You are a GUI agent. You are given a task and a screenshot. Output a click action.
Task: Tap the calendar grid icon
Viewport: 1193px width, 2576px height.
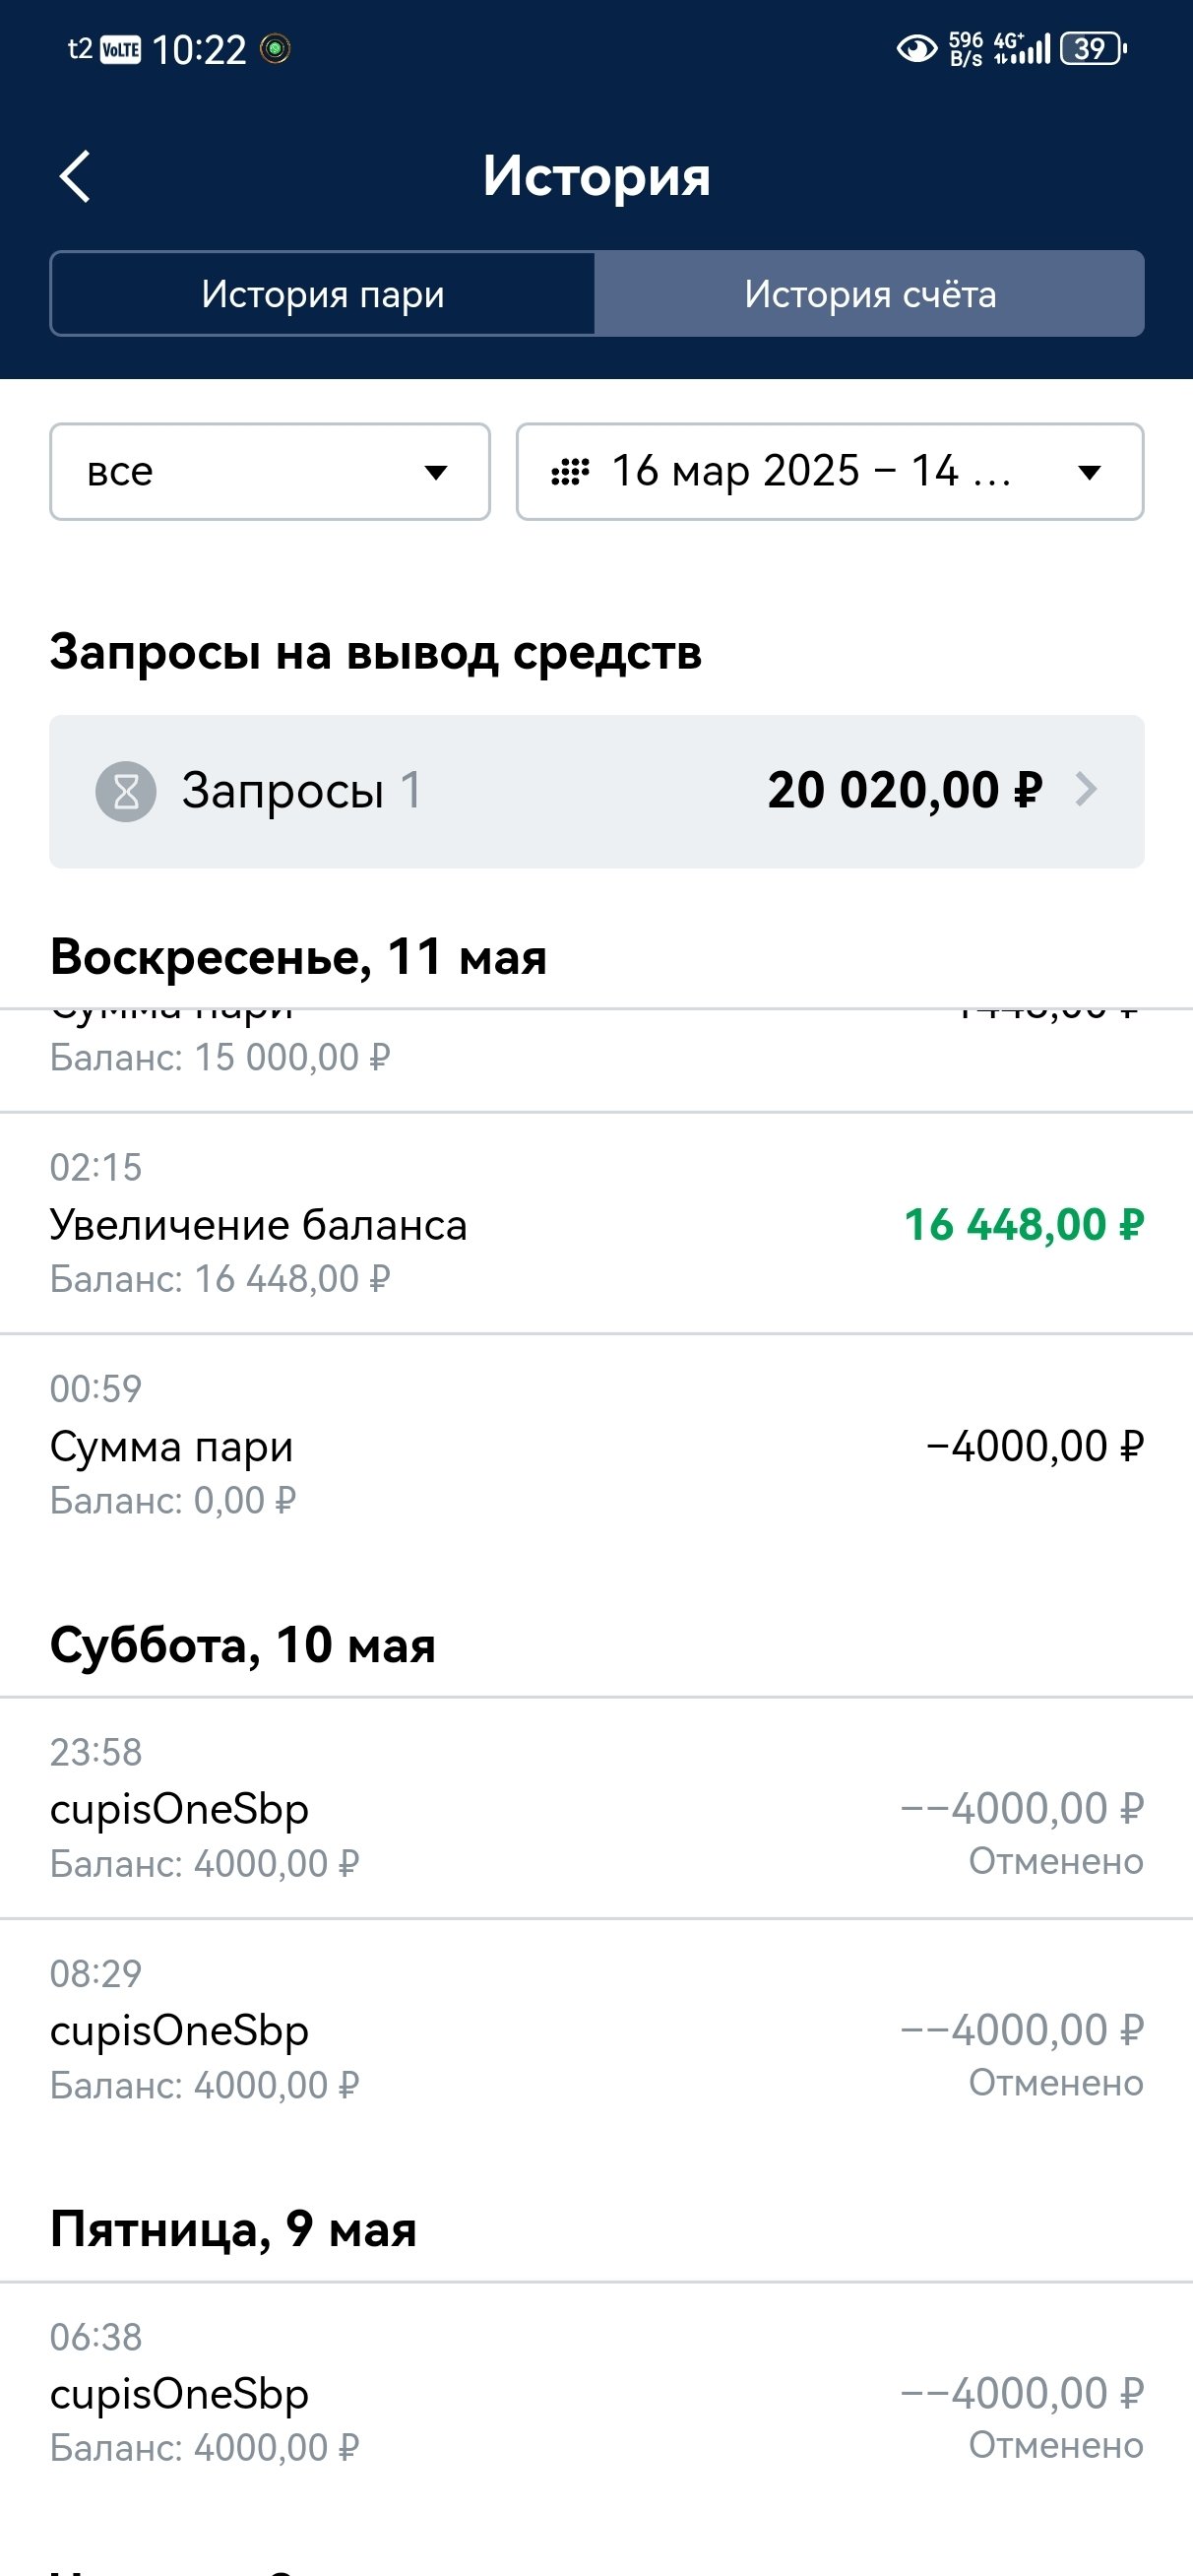pyautogui.click(x=570, y=472)
